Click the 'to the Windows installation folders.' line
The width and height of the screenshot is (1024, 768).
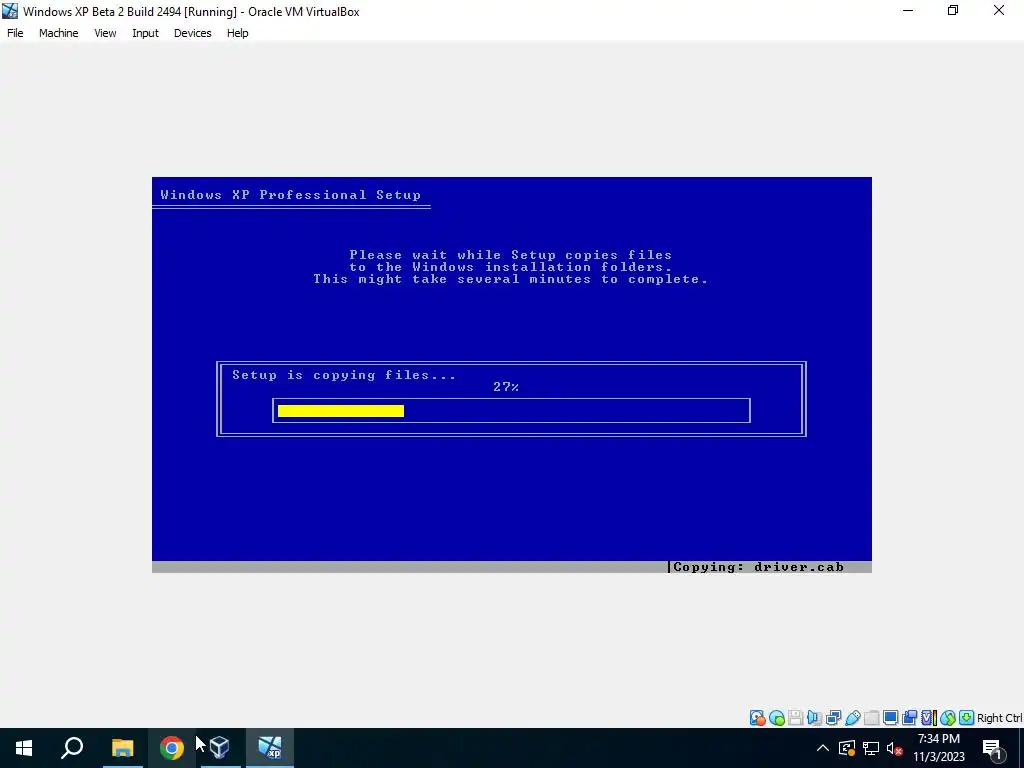[x=511, y=266]
